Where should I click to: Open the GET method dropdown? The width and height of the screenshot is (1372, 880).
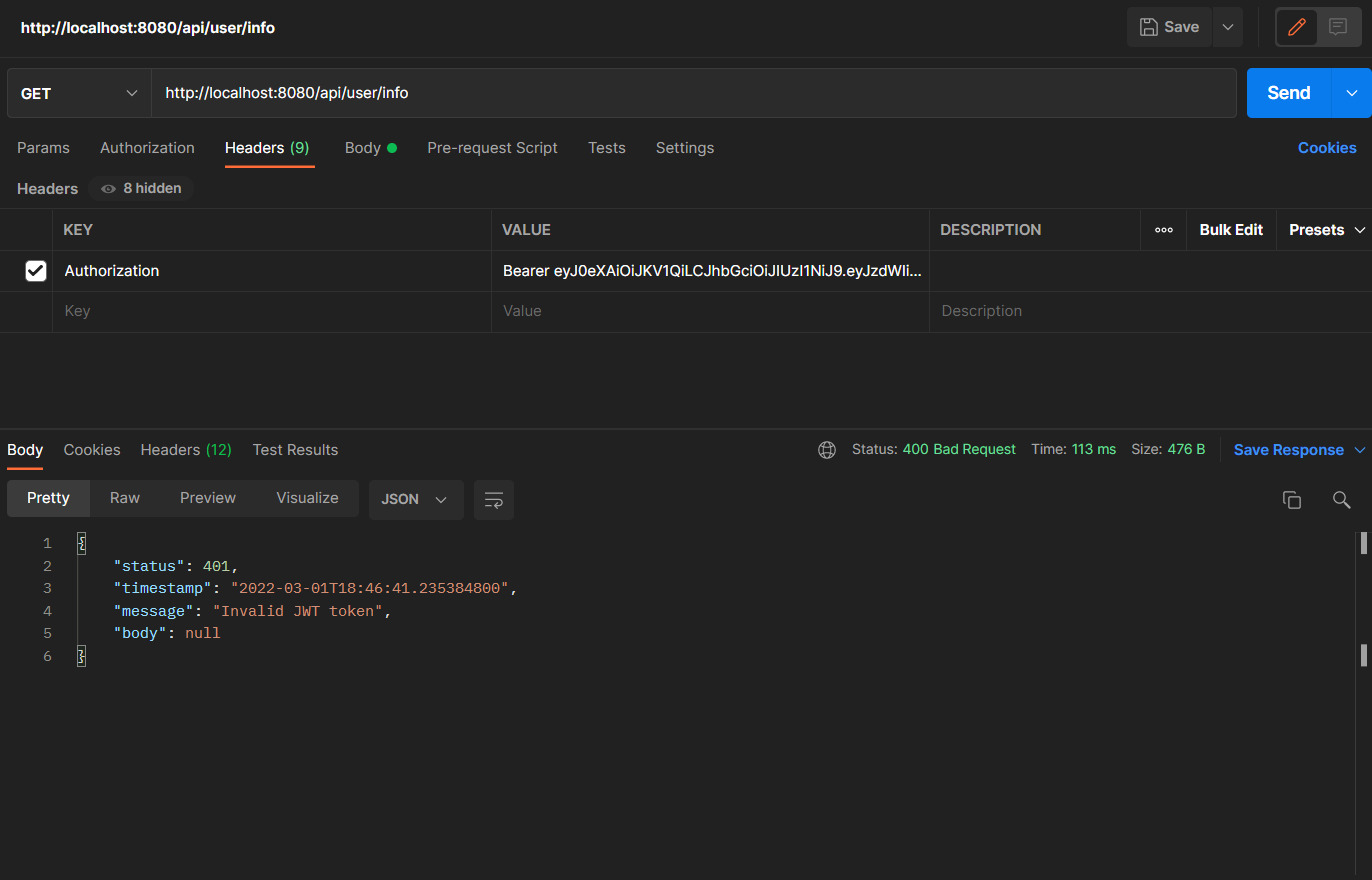79,93
